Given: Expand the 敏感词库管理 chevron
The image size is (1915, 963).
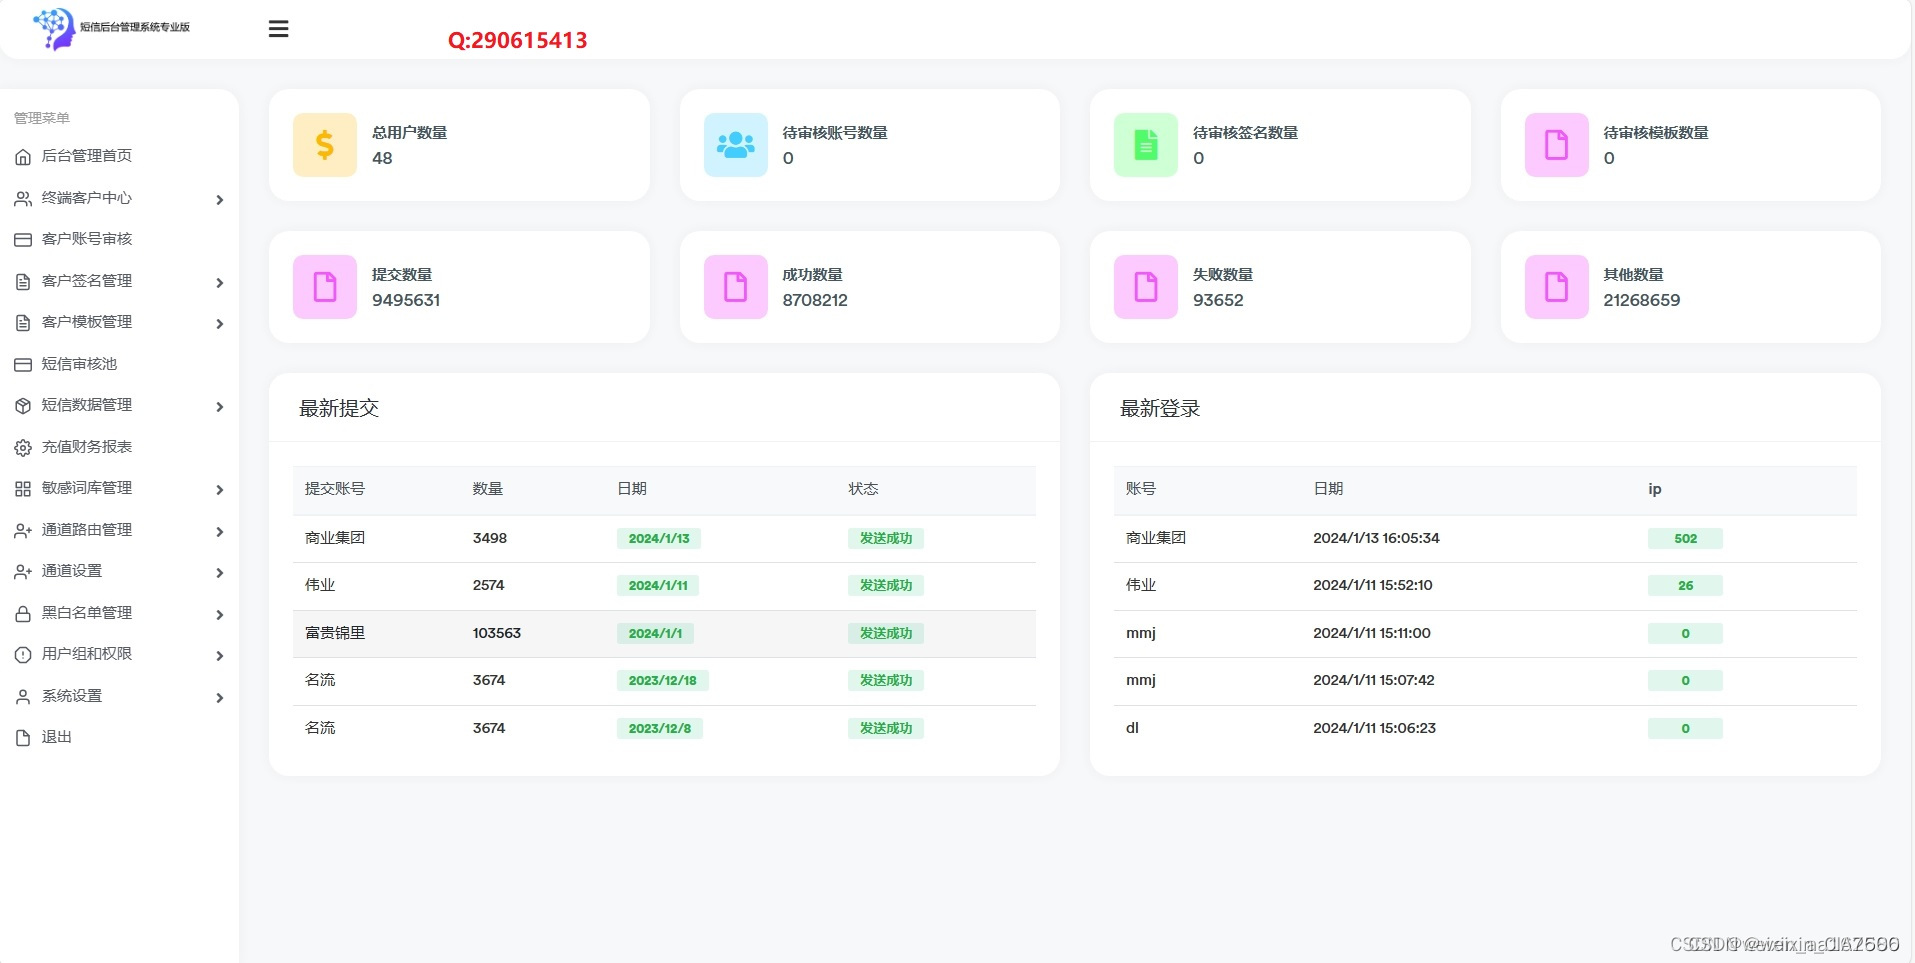Looking at the screenshot, I should 220,490.
